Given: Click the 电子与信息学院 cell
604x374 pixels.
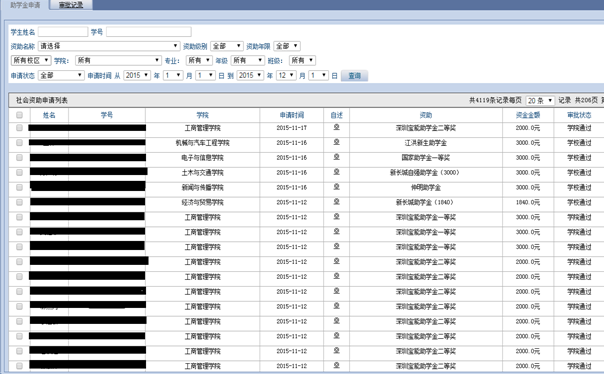Looking at the screenshot, I should (202, 158).
